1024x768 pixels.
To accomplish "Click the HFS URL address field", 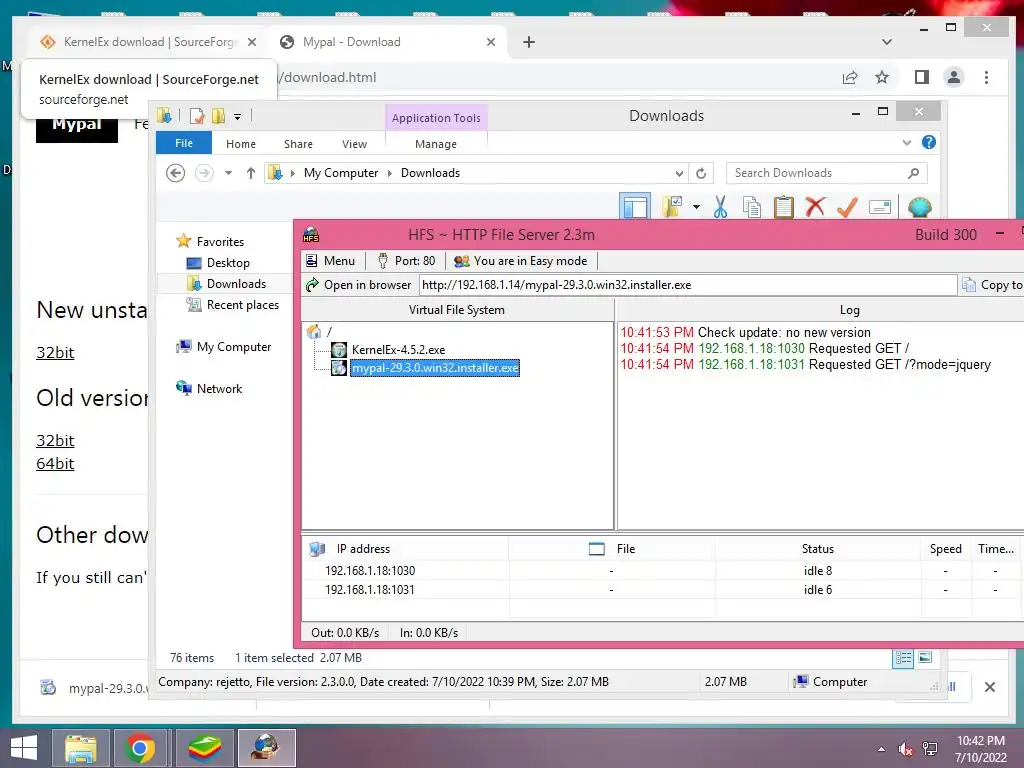I will [x=688, y=285].
